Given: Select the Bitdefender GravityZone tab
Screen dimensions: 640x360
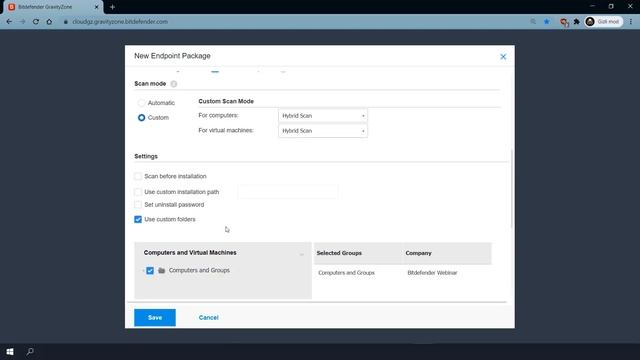Looking at the screenshot, I should [52, 7].
